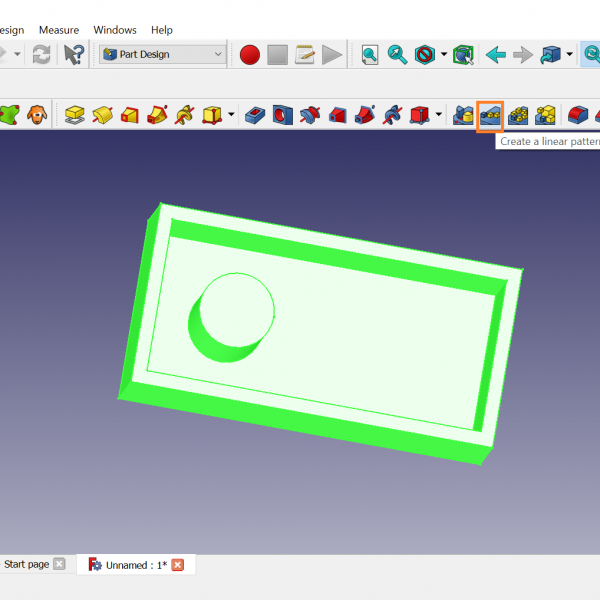600x600 pixels.
Task: Click the Fit all view icon
Action: pos(370,55)
